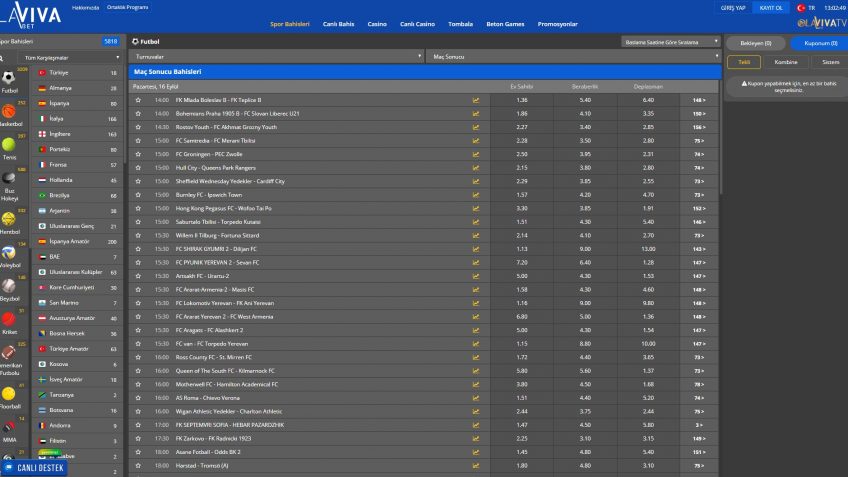The width and height of the screenshot is (848, 477).
Task: Open the Casino menu item
Action: click(x=377, y=24)
